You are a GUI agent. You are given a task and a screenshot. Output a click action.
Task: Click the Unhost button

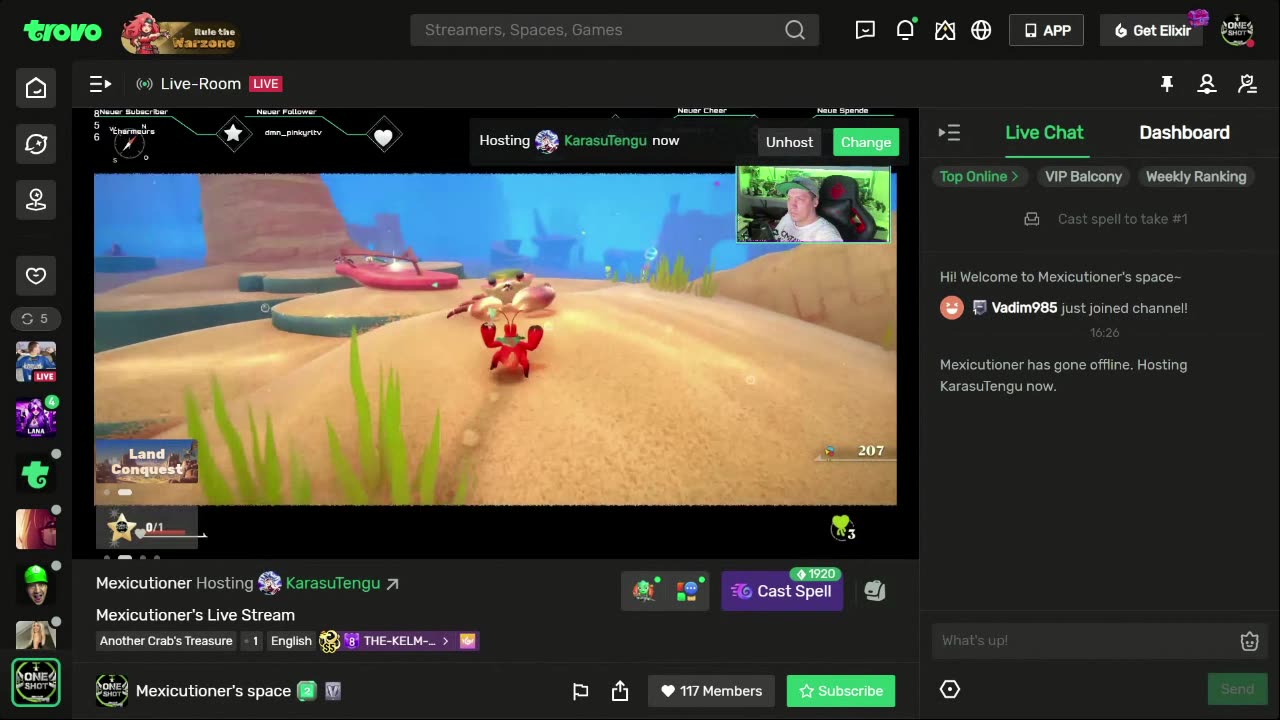[x=789, y=142]
